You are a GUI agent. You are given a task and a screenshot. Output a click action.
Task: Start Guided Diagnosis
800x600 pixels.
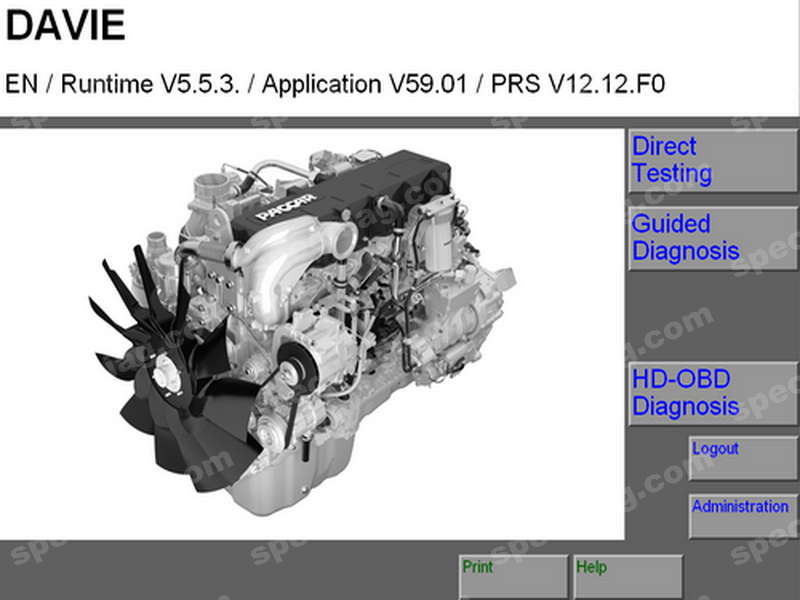click(712, 238)
